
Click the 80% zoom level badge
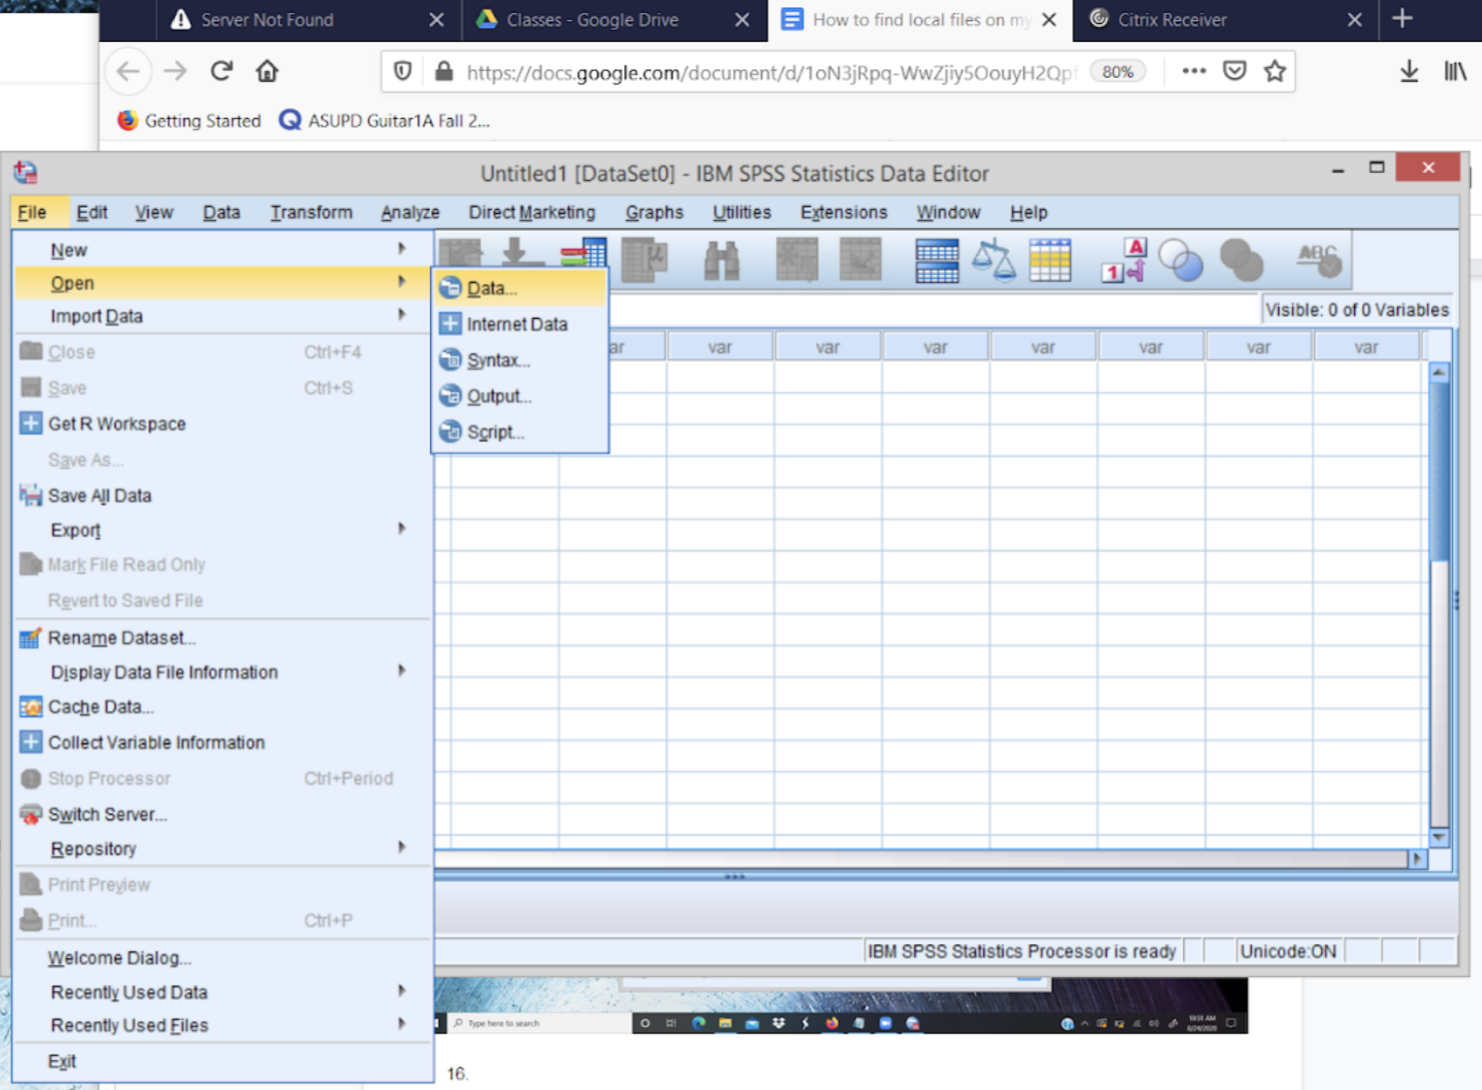point(1117,72)
